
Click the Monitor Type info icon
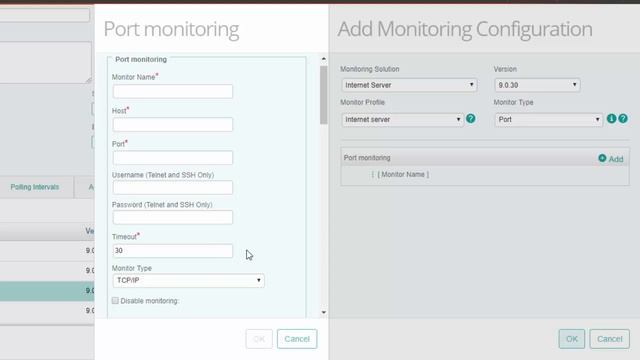(611, 119)
